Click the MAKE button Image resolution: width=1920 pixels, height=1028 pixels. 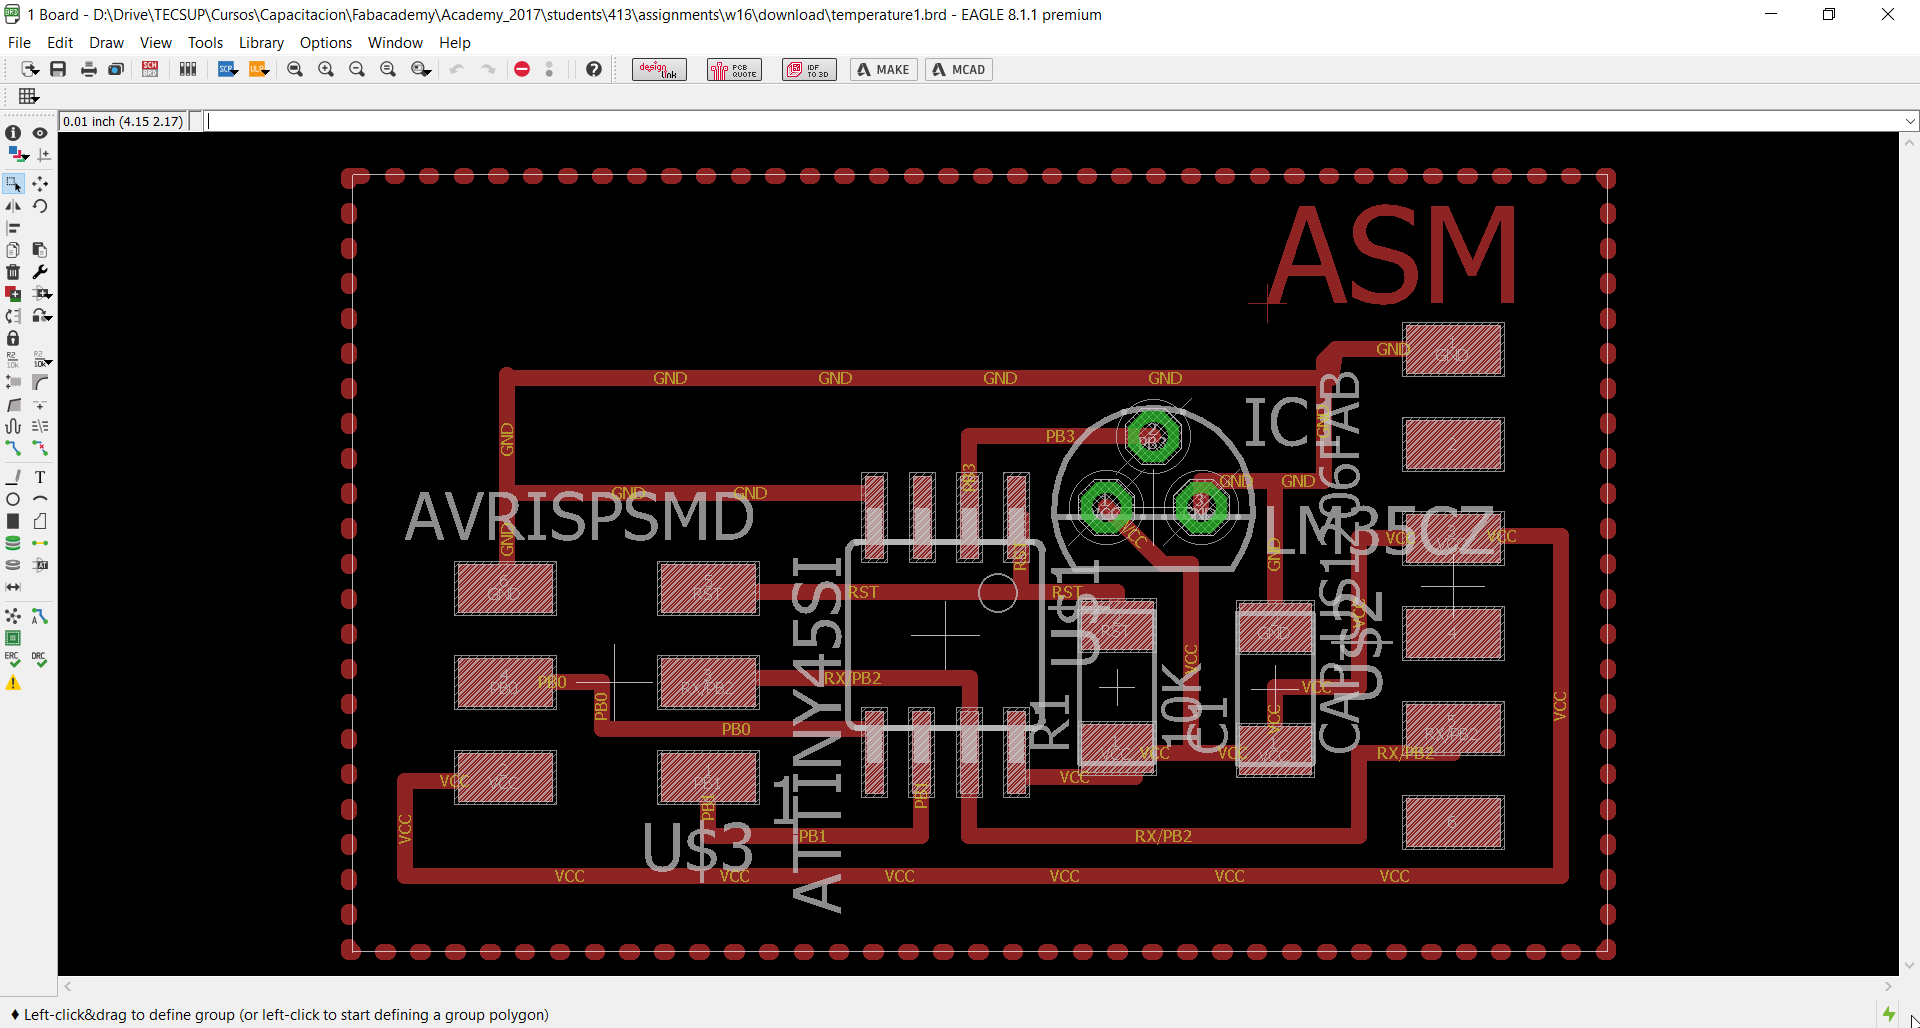click(x=884, y=69)
